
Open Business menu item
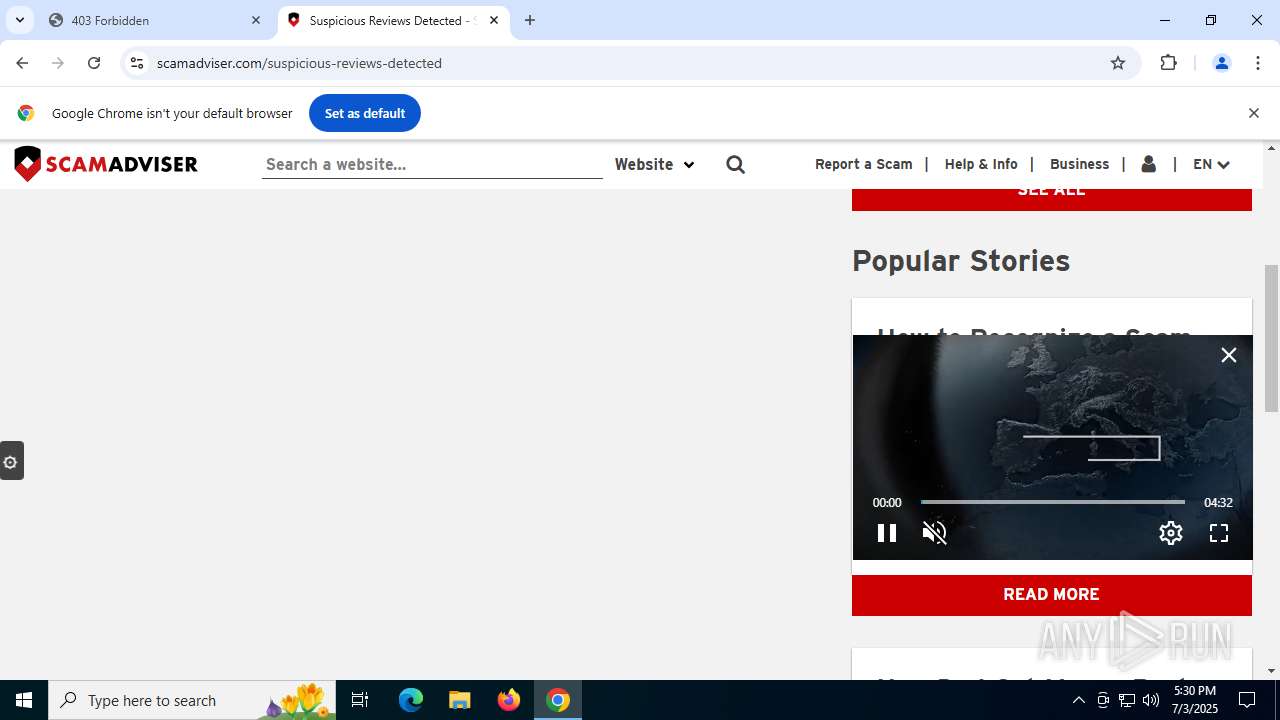1079,164
